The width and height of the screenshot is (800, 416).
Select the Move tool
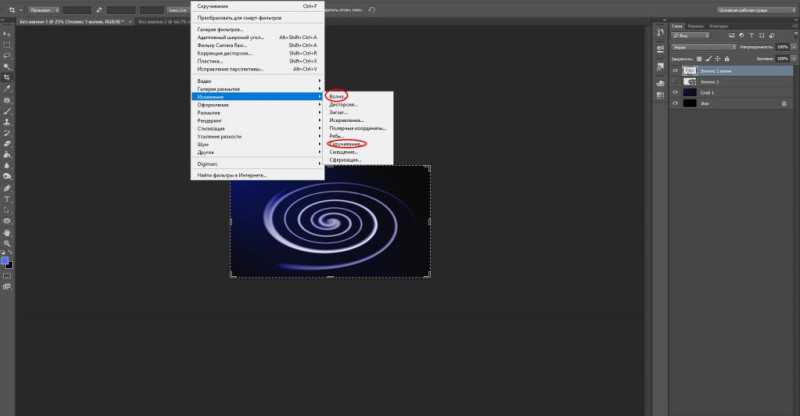pos(7,34)
